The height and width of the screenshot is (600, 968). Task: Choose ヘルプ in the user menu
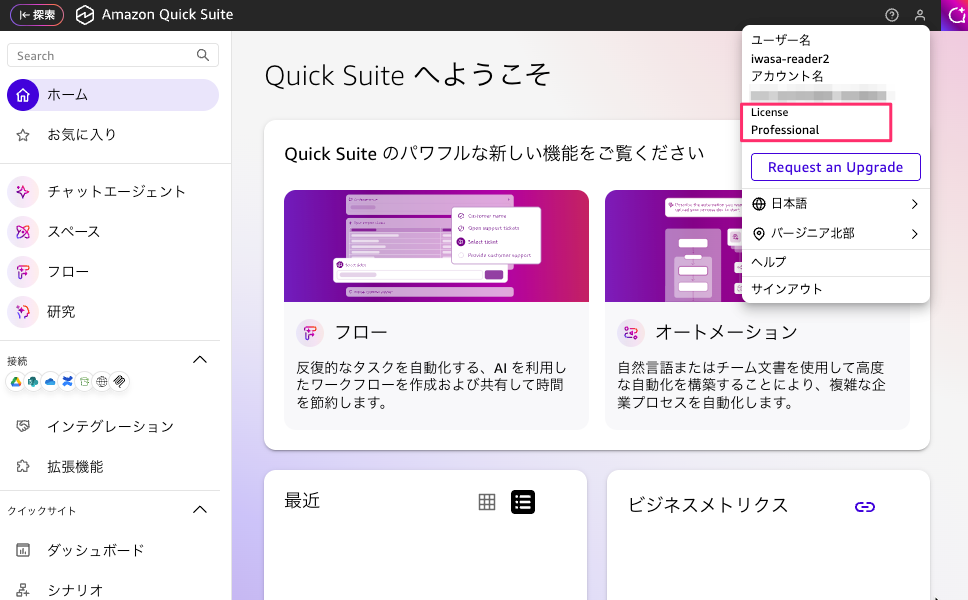tap(769, 262)
